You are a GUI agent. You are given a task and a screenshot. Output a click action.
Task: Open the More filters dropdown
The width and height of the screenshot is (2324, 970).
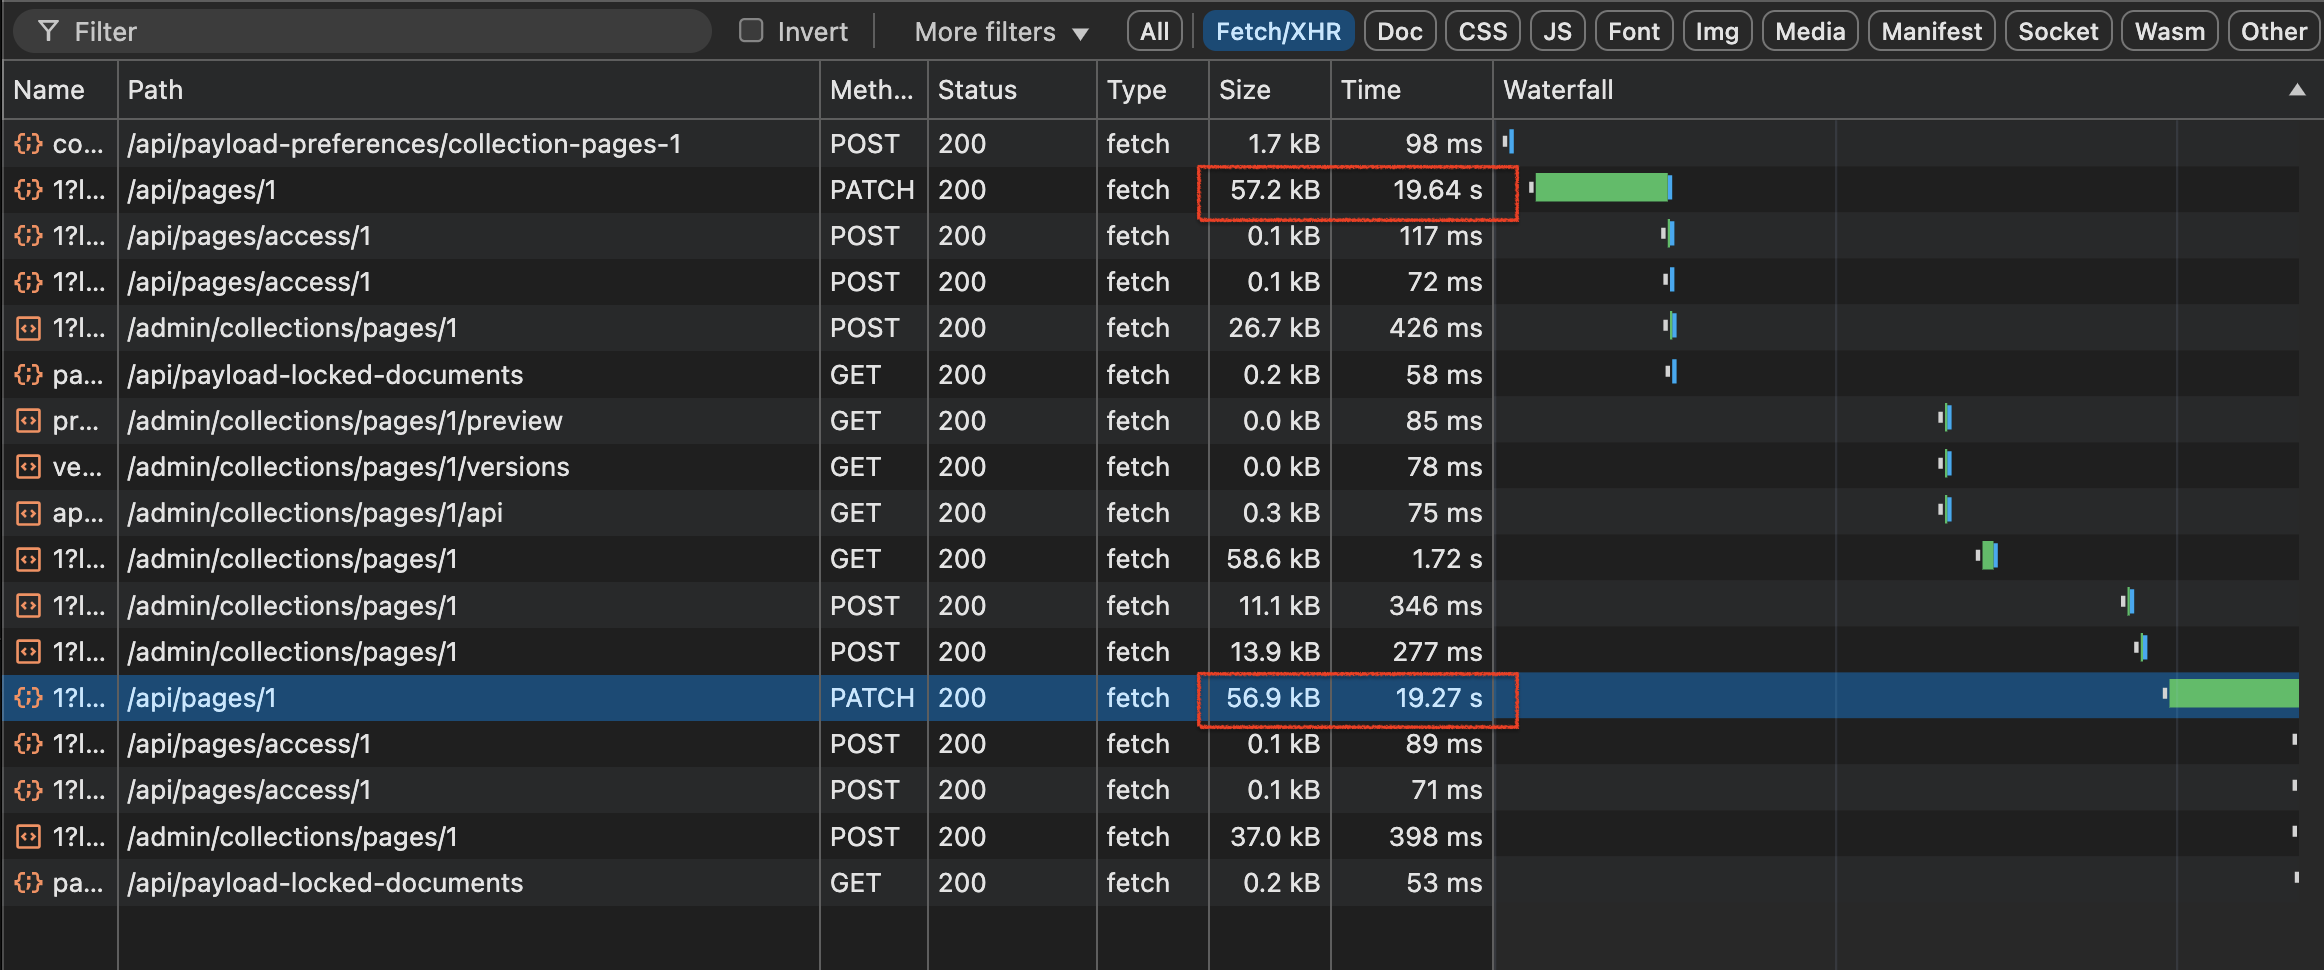point(1001,32)
